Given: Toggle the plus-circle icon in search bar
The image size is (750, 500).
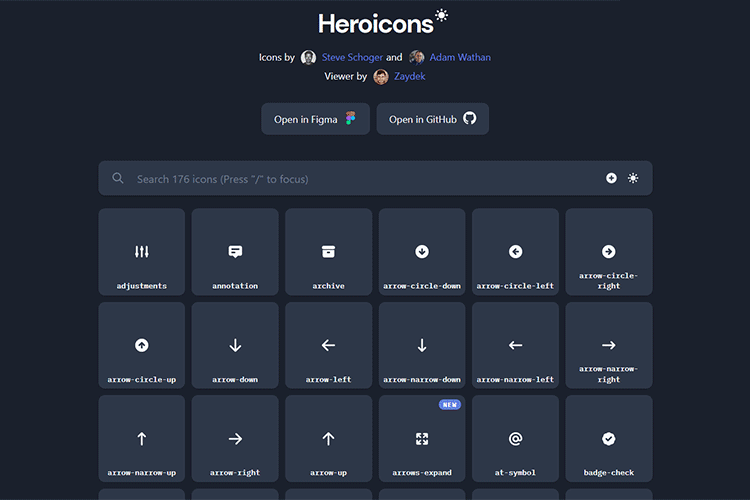Looking at the screenshot, I should tap(611, 178).
